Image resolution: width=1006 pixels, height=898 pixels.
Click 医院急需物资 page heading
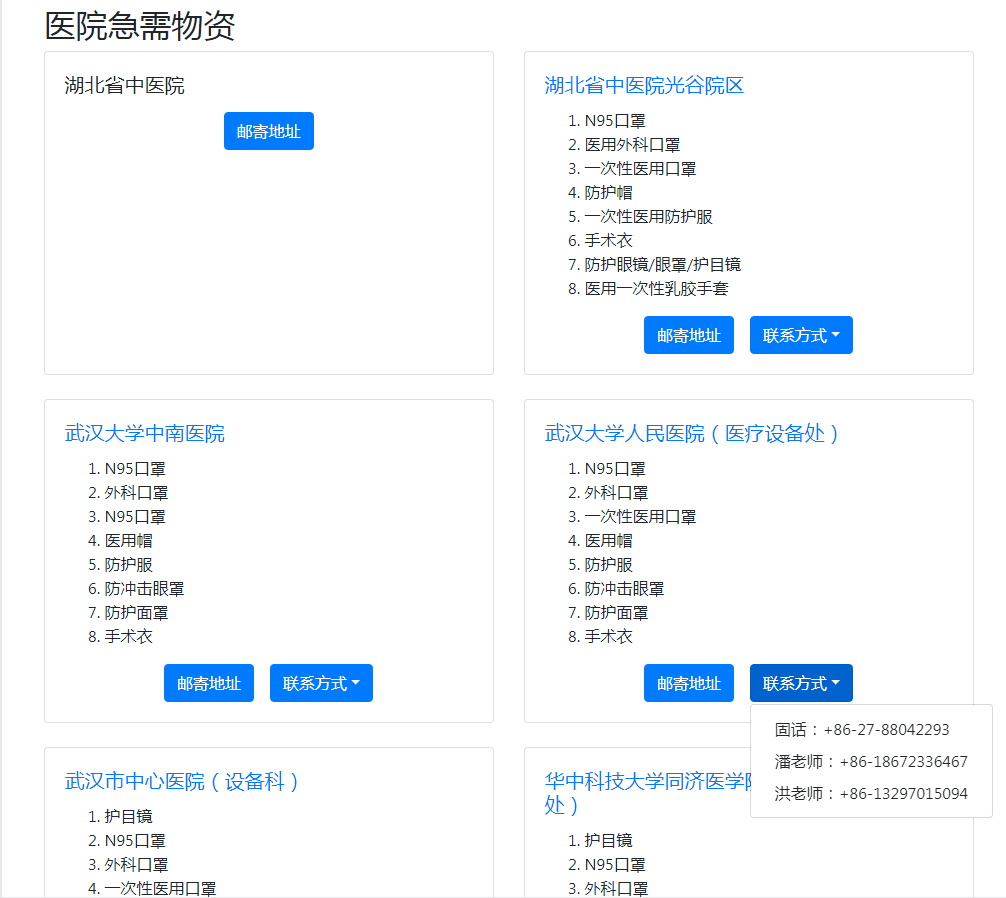[x=140, y=26]
